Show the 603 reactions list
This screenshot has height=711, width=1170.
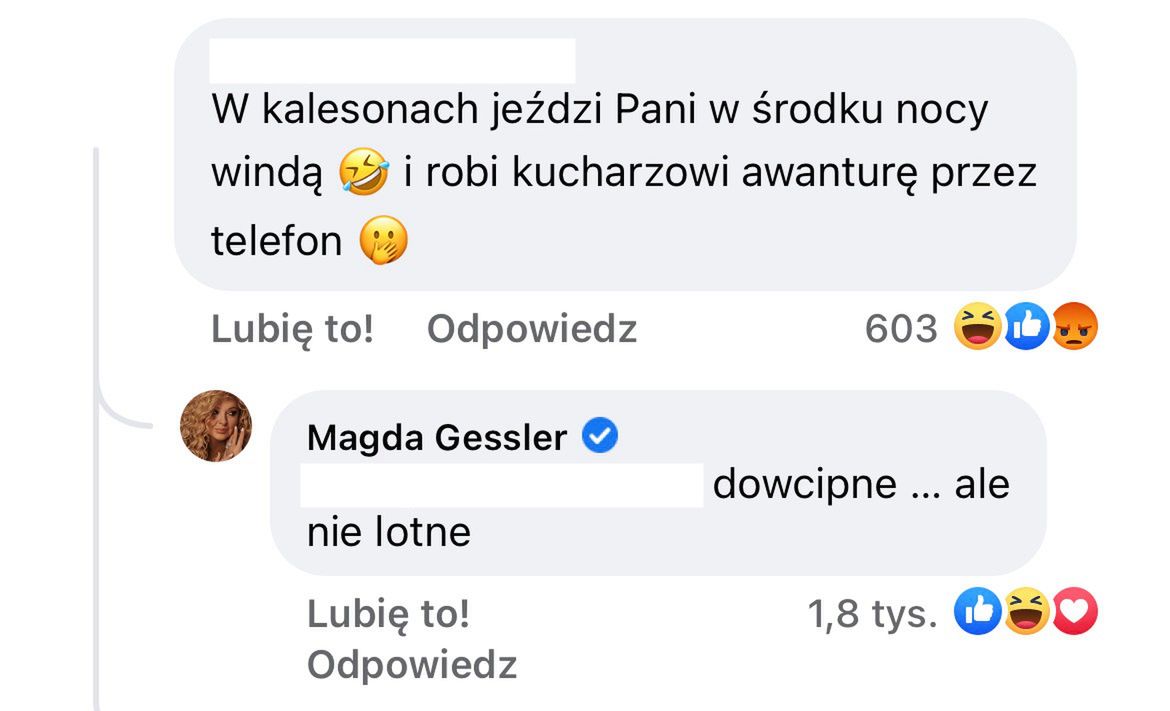(x=901, y=329)
